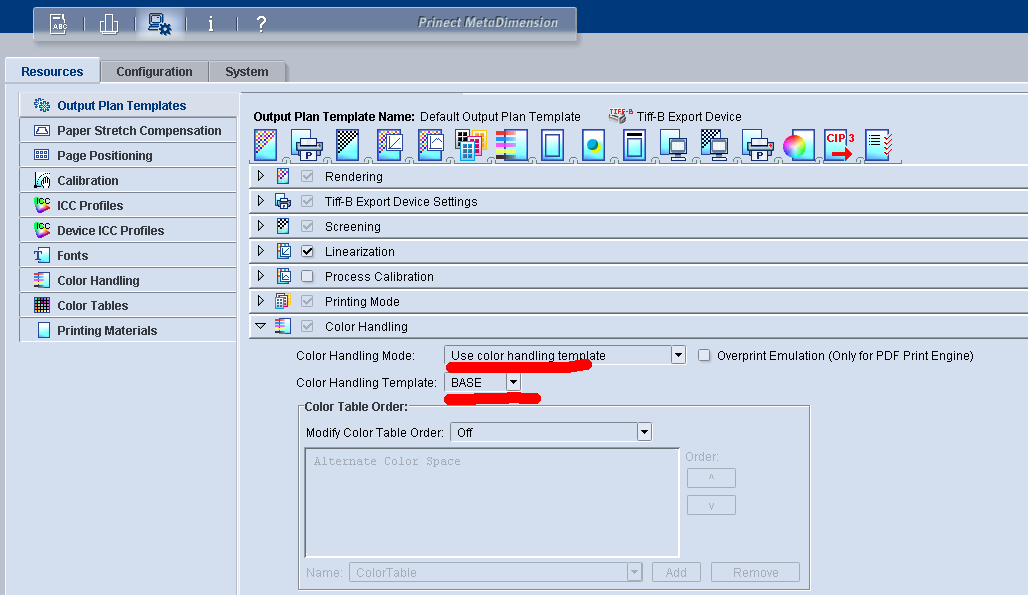Toggle the Rendering row checkbox
This screenshot has width=1028, height=595.
click(x=307, y=176)
